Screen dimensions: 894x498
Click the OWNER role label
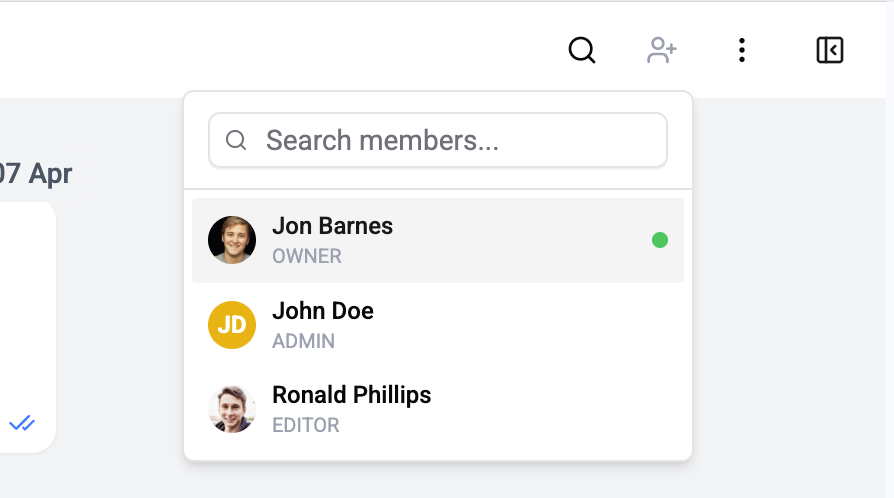tap(307, 256)
